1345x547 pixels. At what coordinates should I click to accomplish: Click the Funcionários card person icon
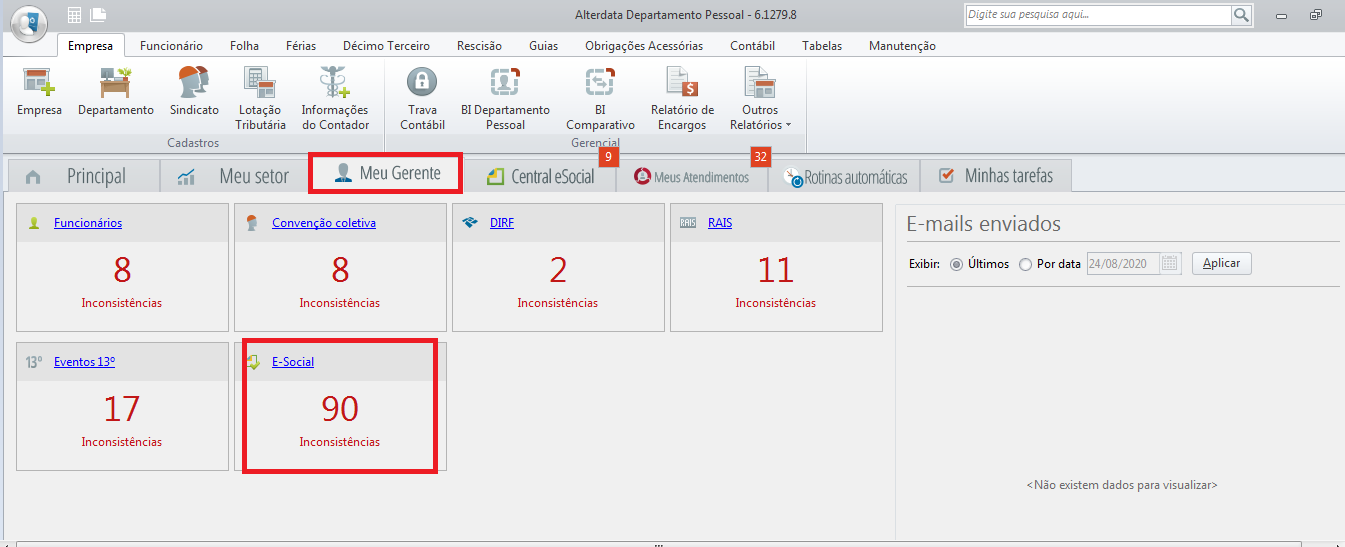click(x=34, y=223)
